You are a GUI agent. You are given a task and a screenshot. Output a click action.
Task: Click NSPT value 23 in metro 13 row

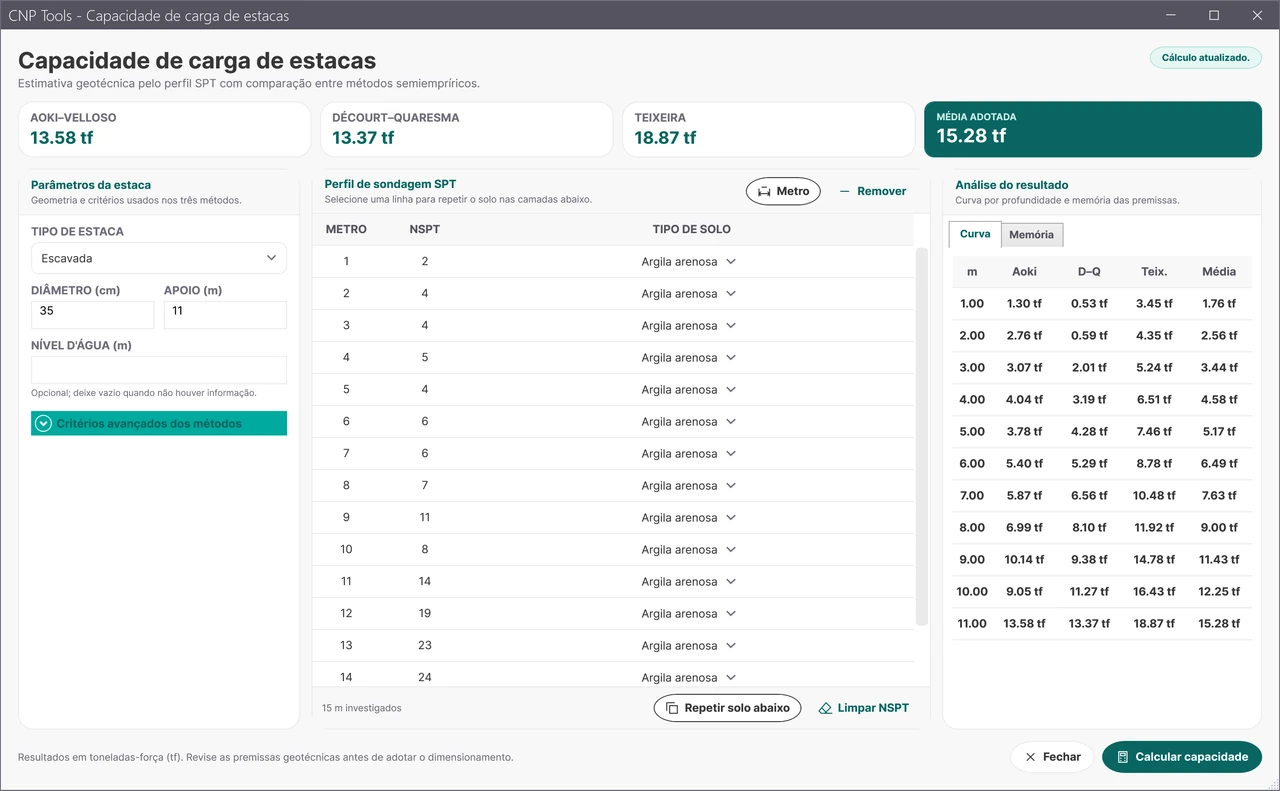425,646
